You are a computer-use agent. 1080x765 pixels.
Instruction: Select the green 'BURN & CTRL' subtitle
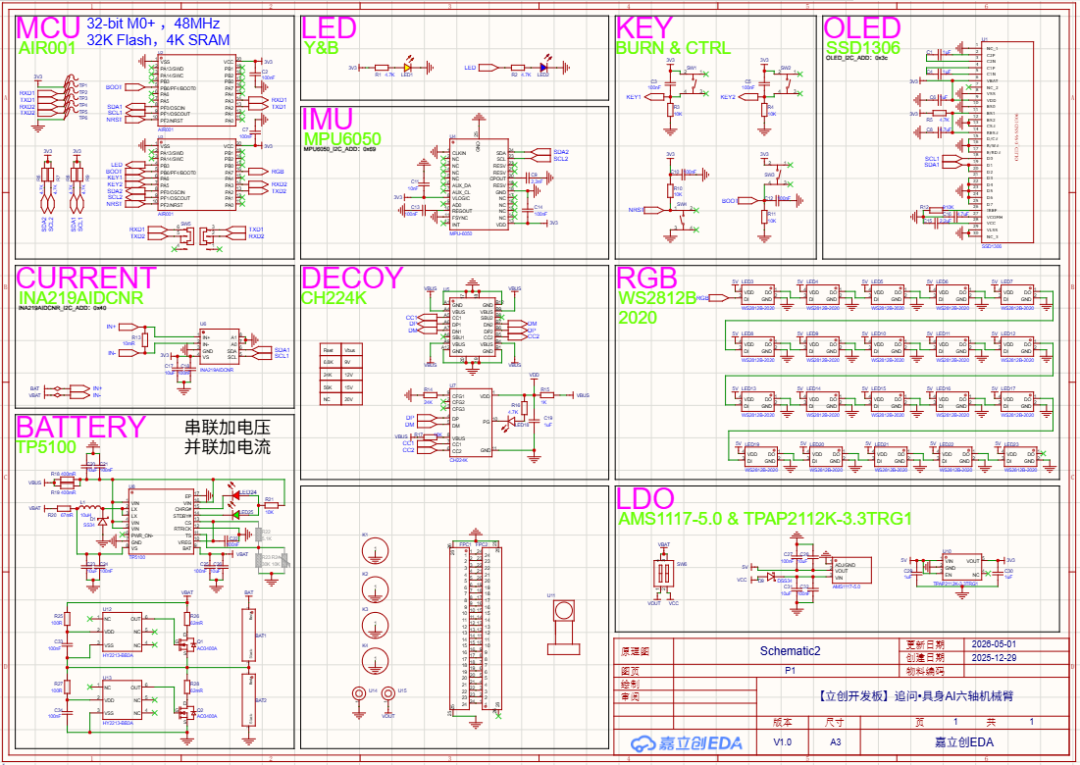pyautogui.click(x=673, y=48)
